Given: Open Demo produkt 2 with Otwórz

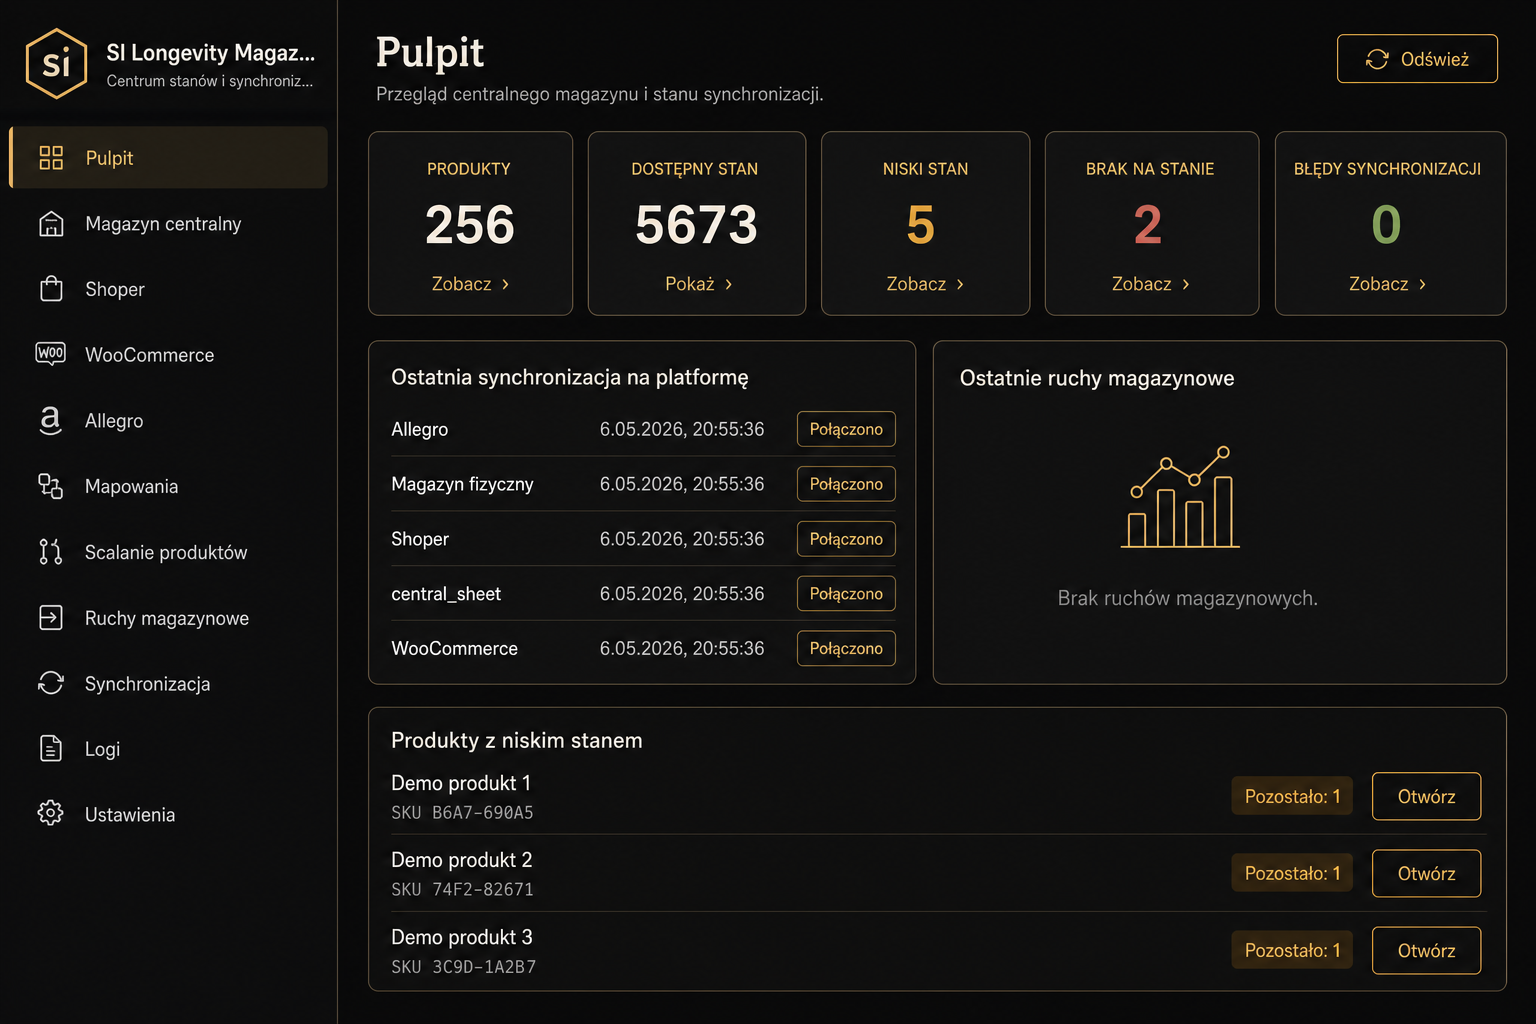Looking at the screenshot, I should coord(1426,873).
